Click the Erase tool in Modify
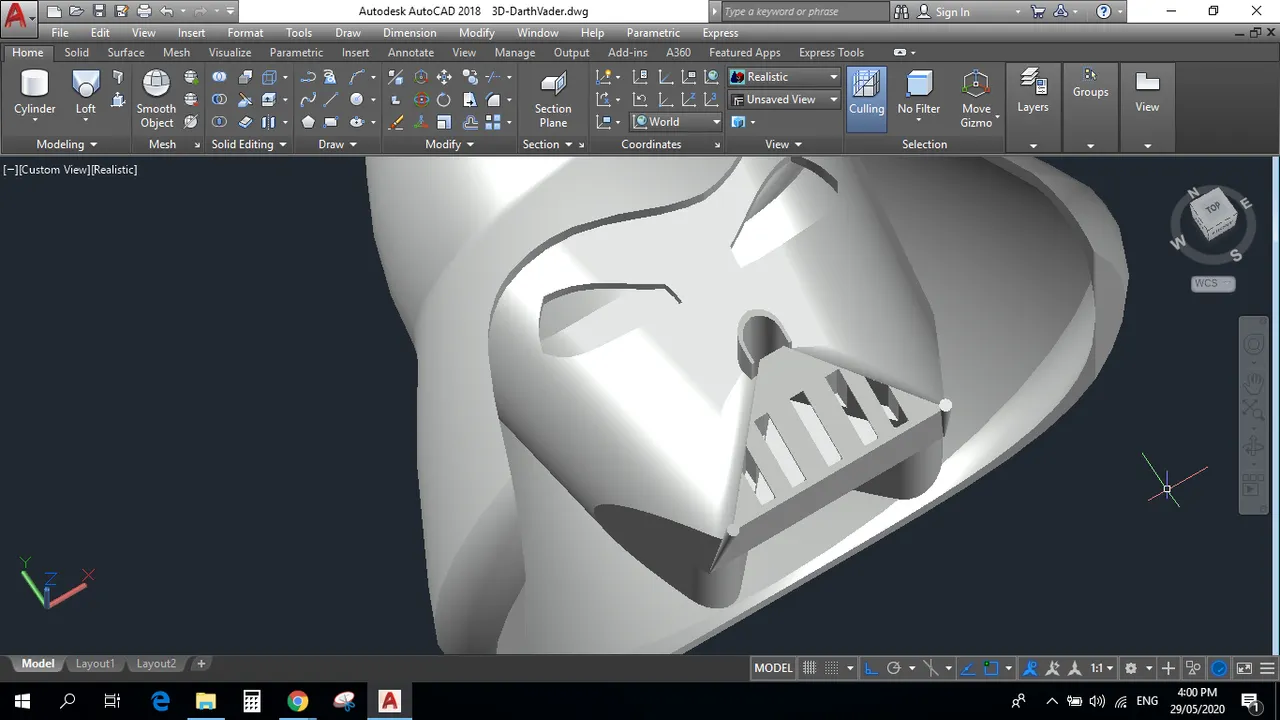The height and width of the screenshot is (720, 1280). click(x=396, y=122)
